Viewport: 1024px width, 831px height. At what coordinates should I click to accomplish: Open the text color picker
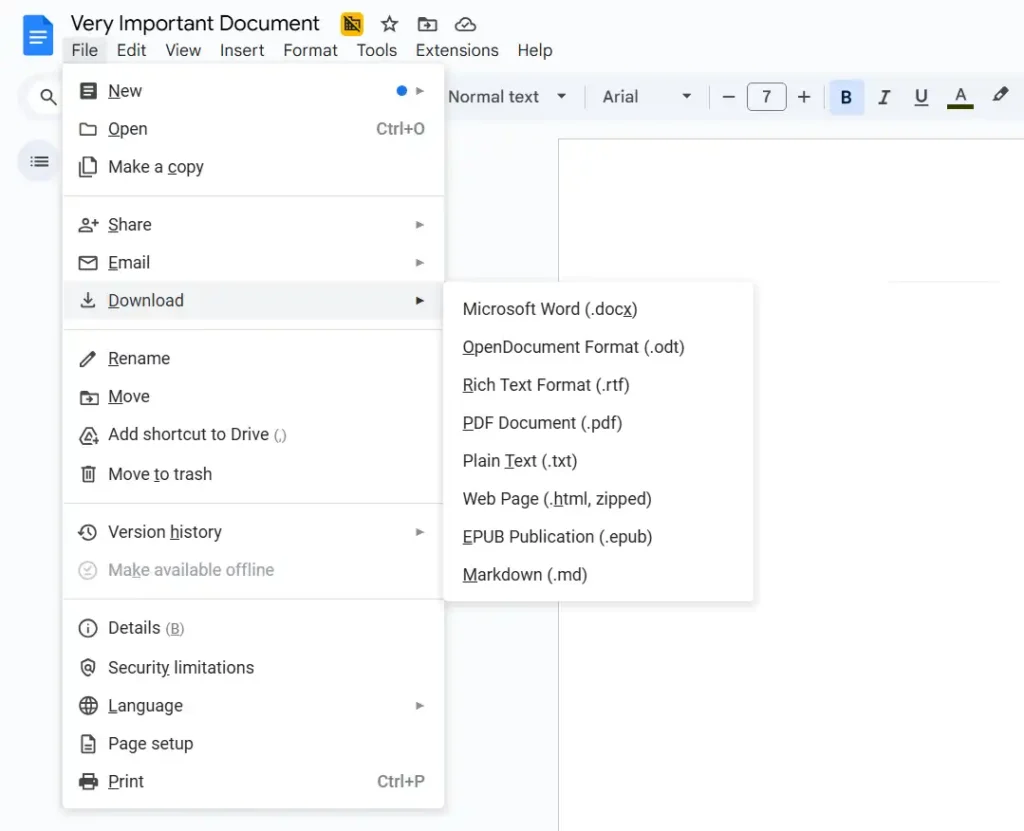click(960, 97)
